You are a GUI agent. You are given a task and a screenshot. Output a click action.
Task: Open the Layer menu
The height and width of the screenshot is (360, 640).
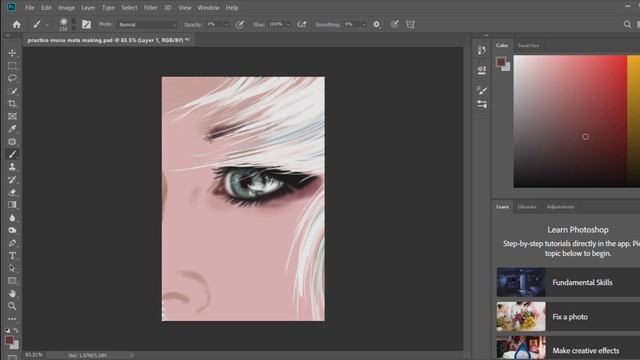pyautogui.click(x=88, y=8)
